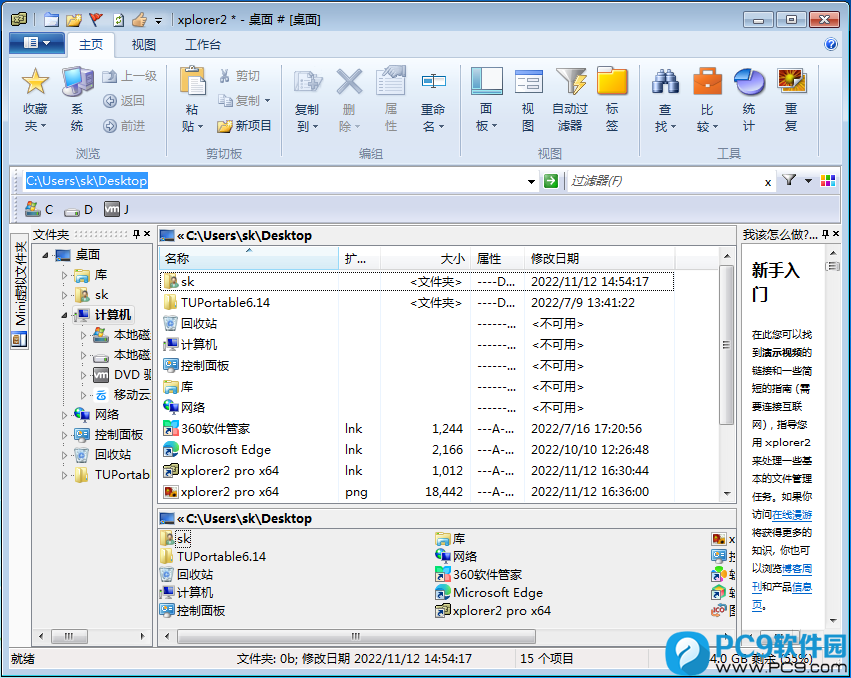Image resolution: width=851 pixels, height=678 pixels.
Task: Select Microsoft Edge in the bottom pane
Action: click(x=489, y=593)
